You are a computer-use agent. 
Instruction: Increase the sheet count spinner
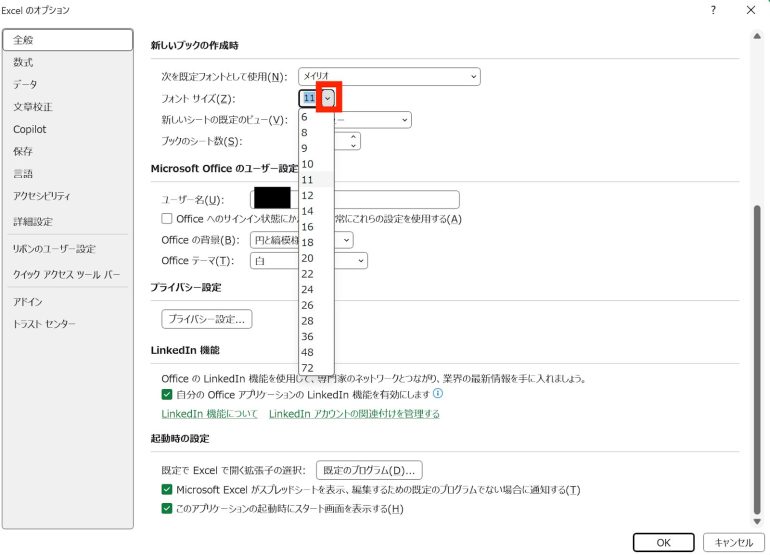coord(353,137)
